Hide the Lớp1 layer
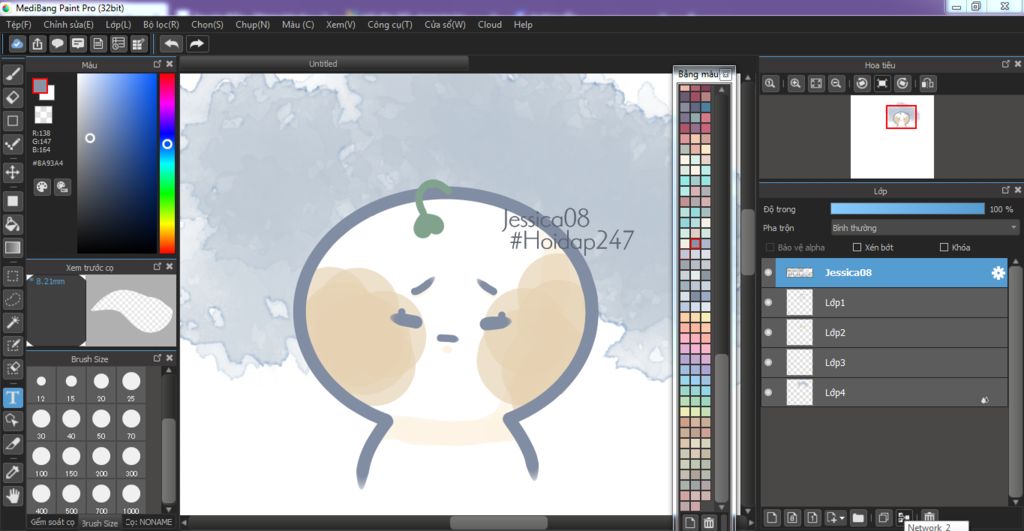Viewport: 1024px width, 531px height. click(768, 302)
